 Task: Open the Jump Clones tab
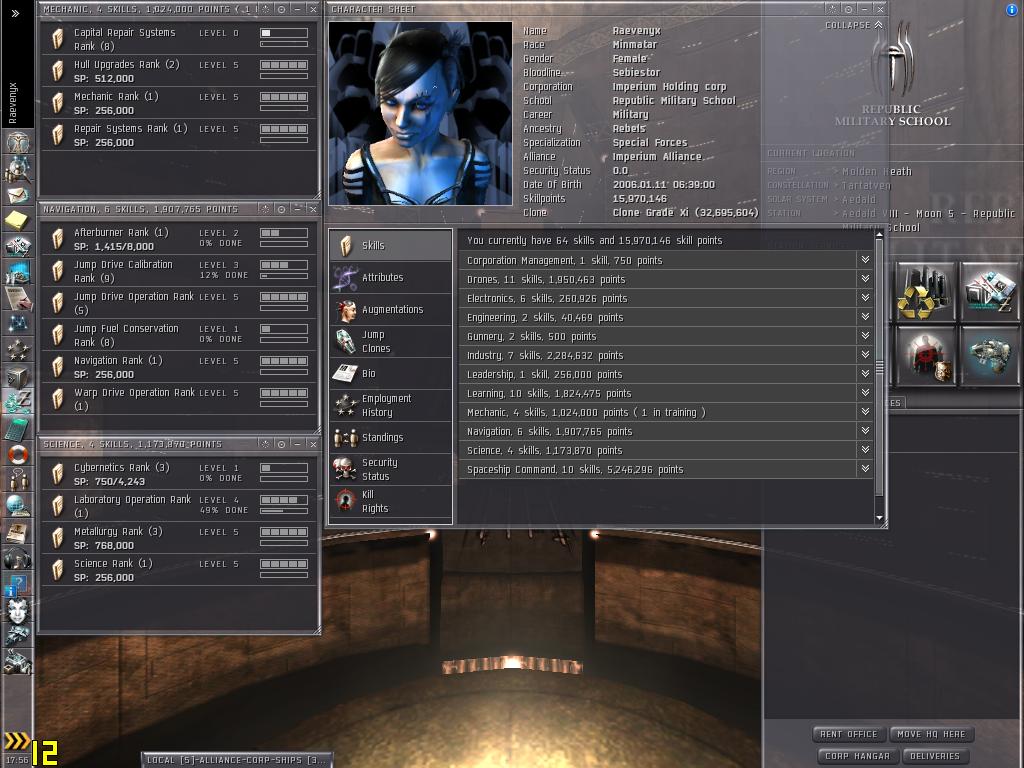(390, 342)
